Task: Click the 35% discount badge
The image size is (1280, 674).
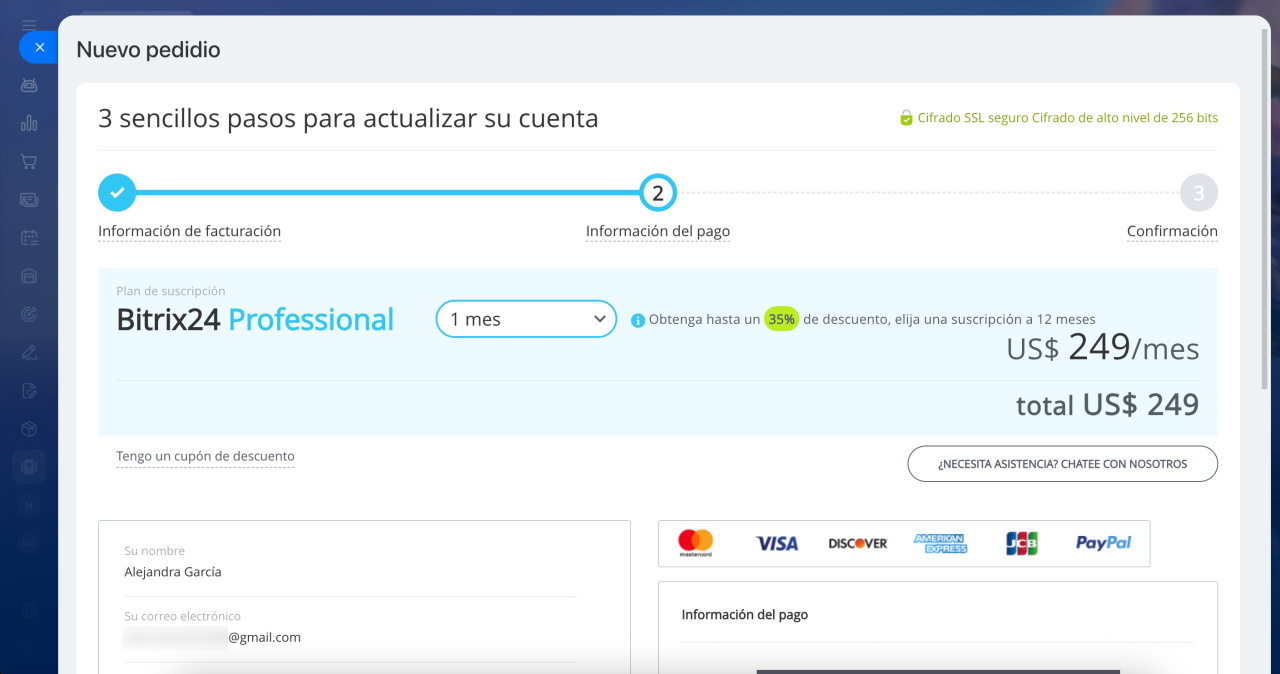Action: (782, 320)
